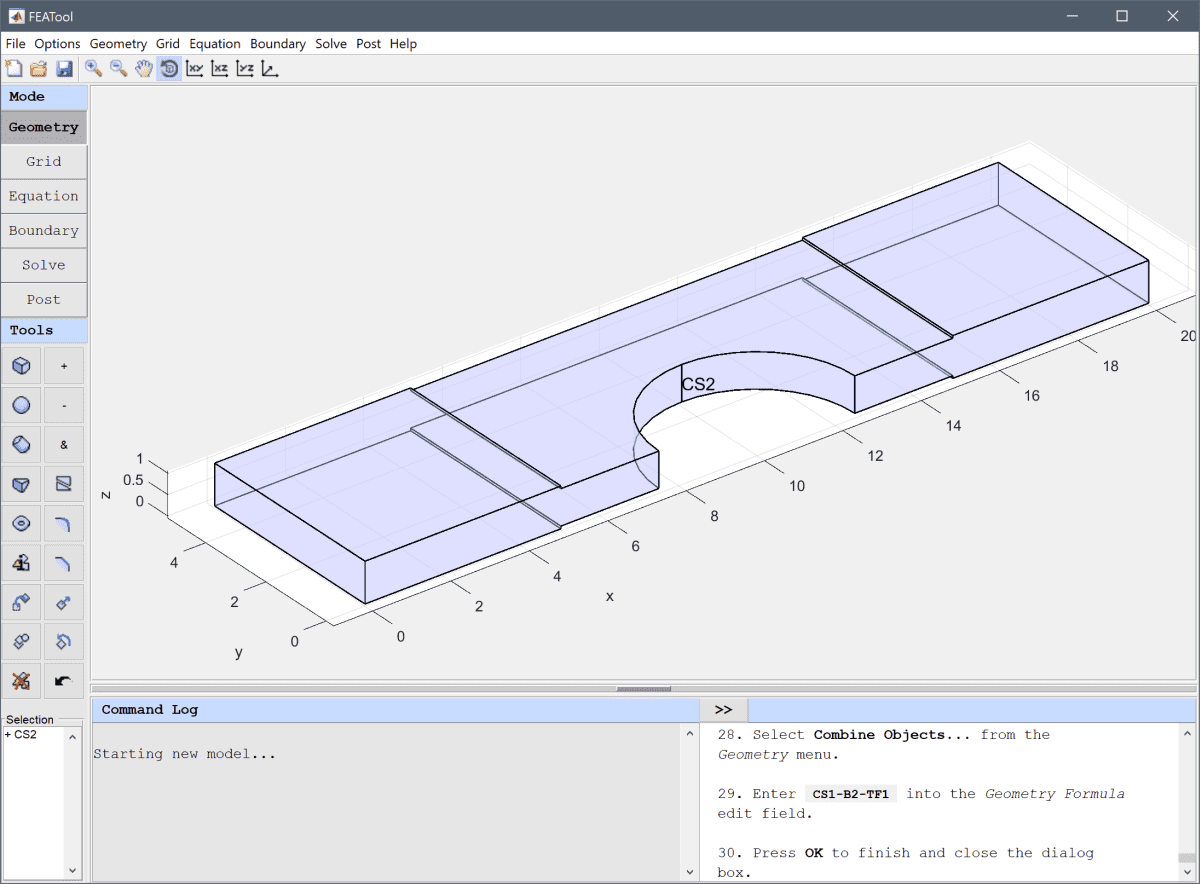Switch to Solve mode
Image resolution: width=1200 pixels, height=884 pixels.
click(x=44, y=265)
